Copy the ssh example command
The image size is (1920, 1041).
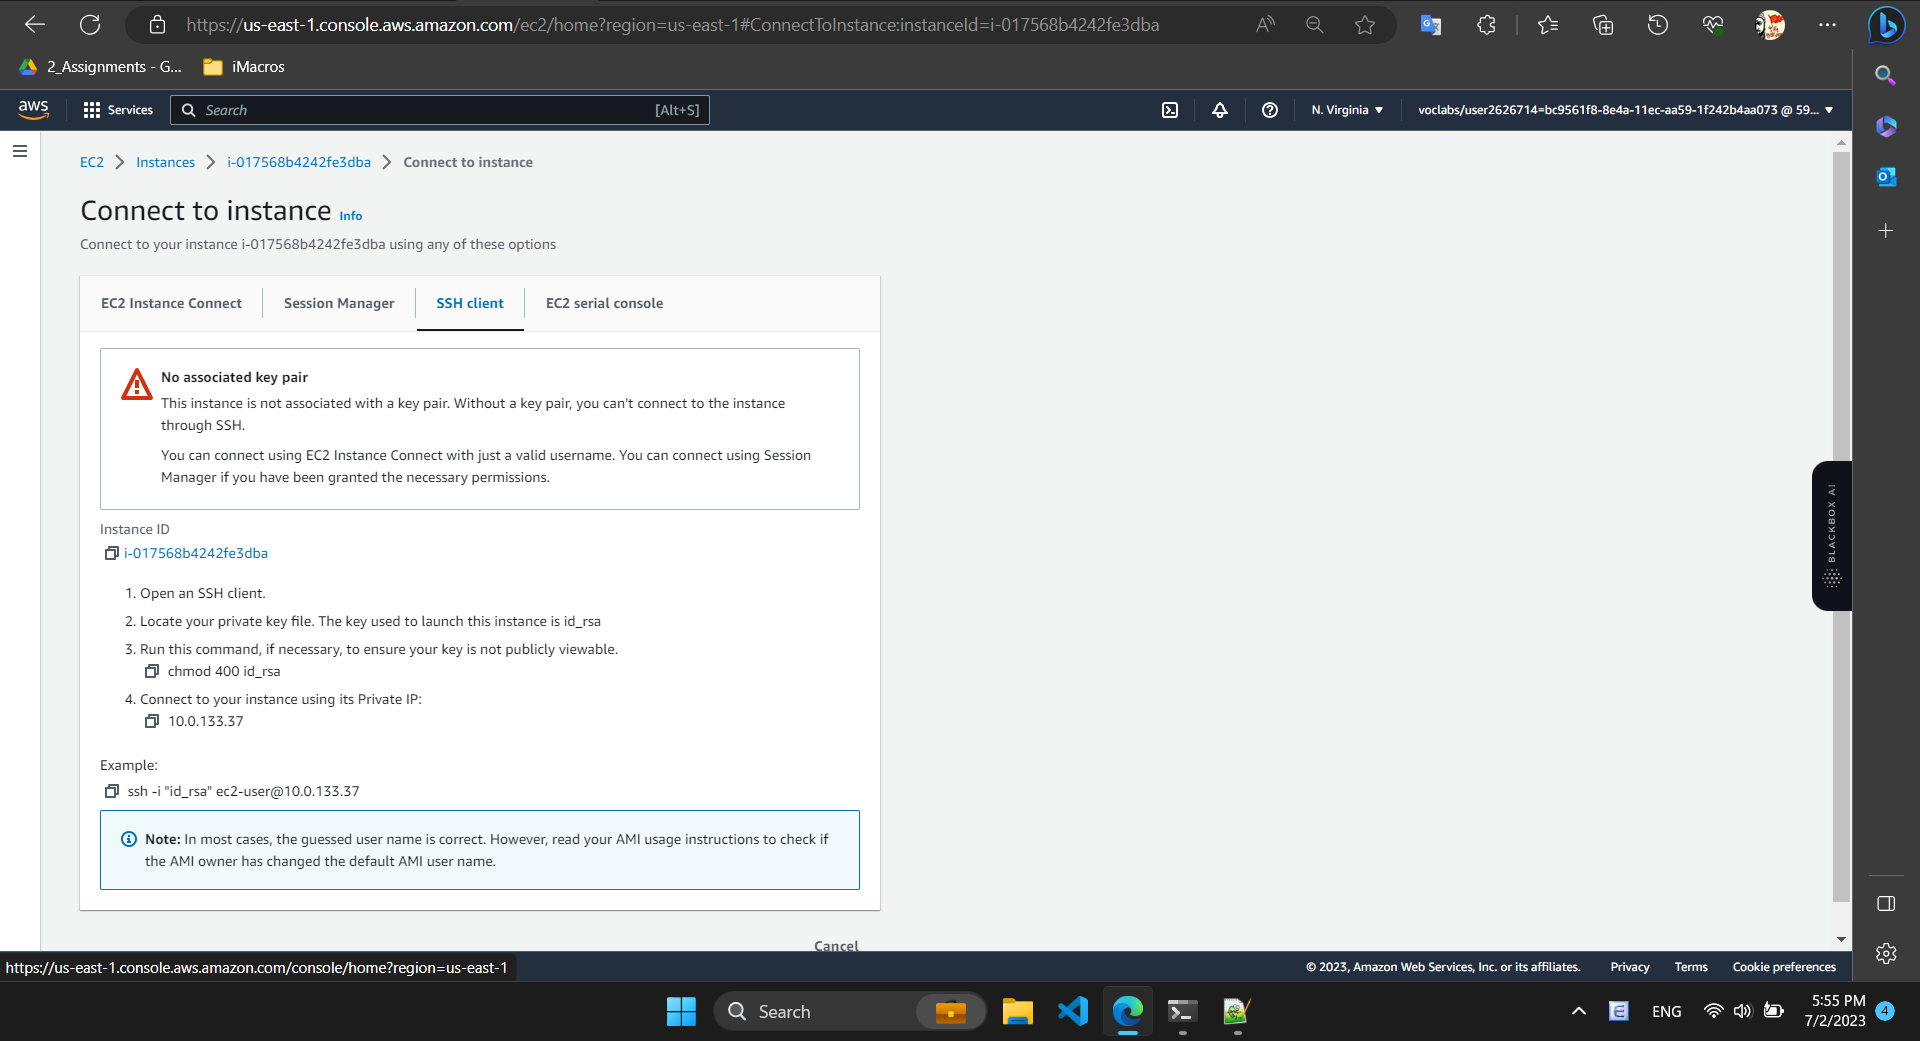coord(111,791)
